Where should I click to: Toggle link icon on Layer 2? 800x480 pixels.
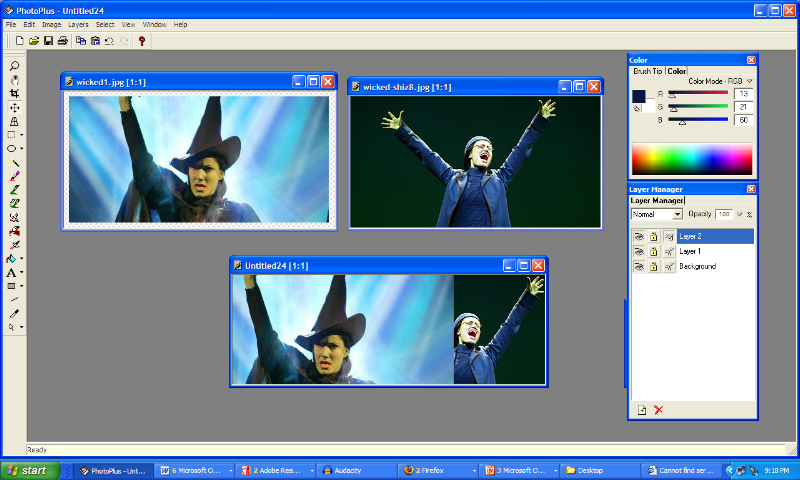pos(669,236)
